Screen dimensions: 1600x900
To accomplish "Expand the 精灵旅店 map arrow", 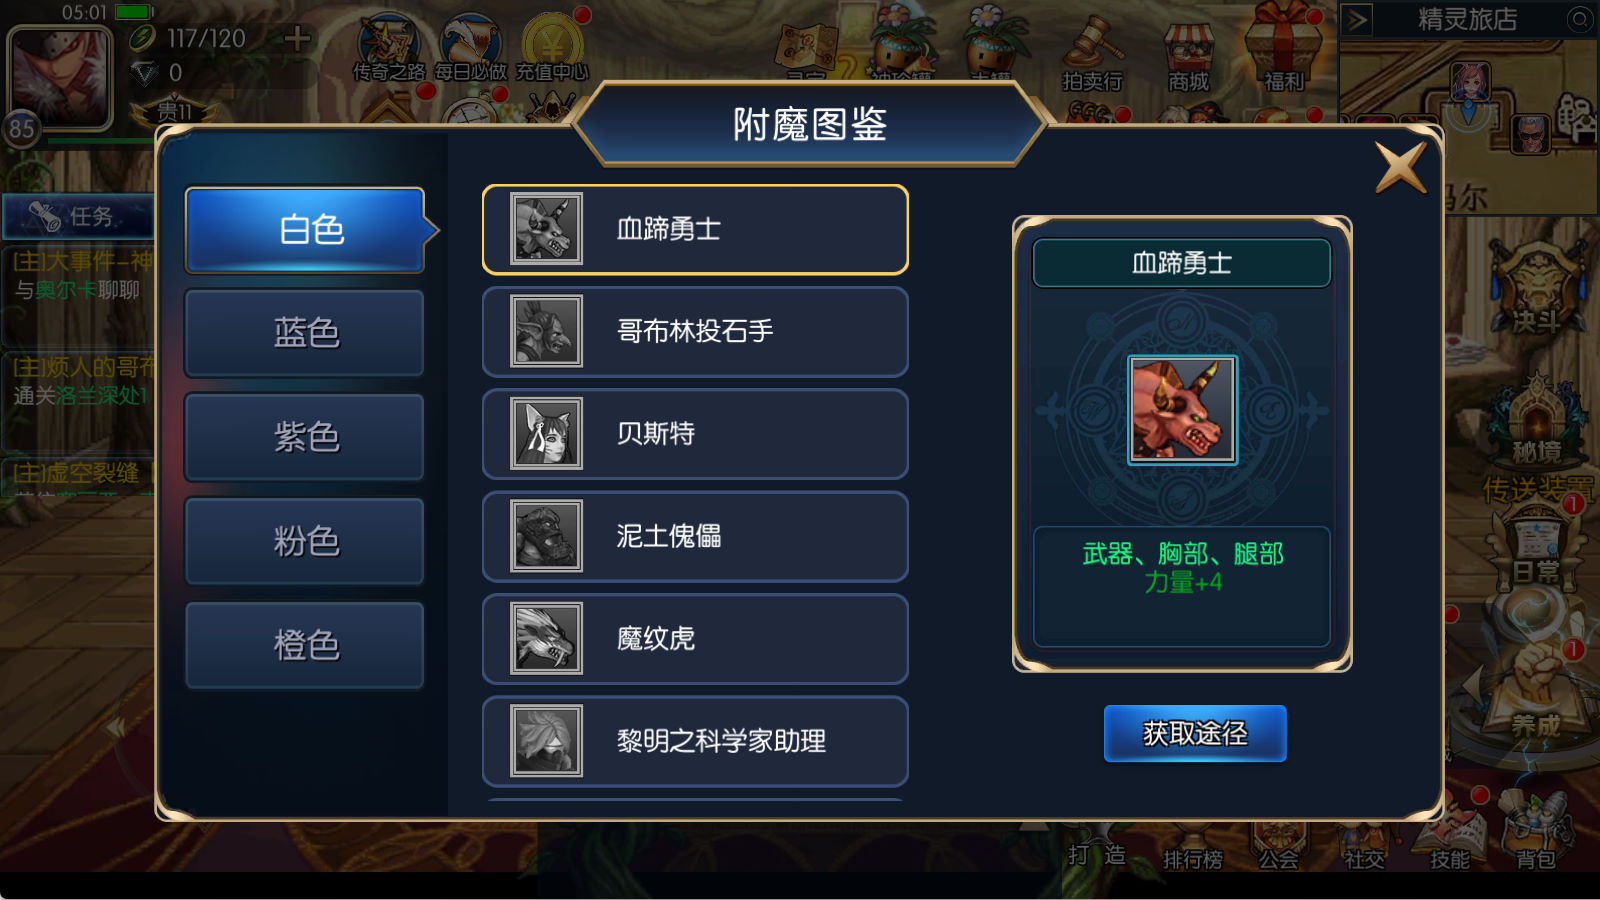I will coord(1356,19).
